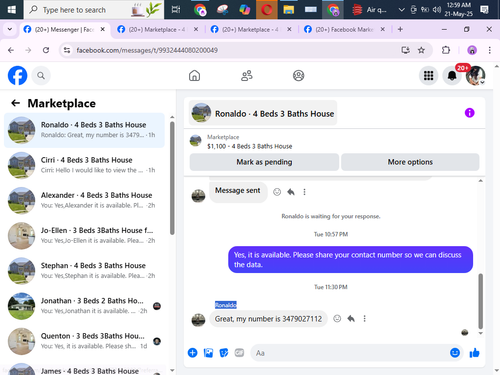This screenshot has height=375, width=500.
Task: Select the Quenton conversation in the list
Action: pos(84,341)
